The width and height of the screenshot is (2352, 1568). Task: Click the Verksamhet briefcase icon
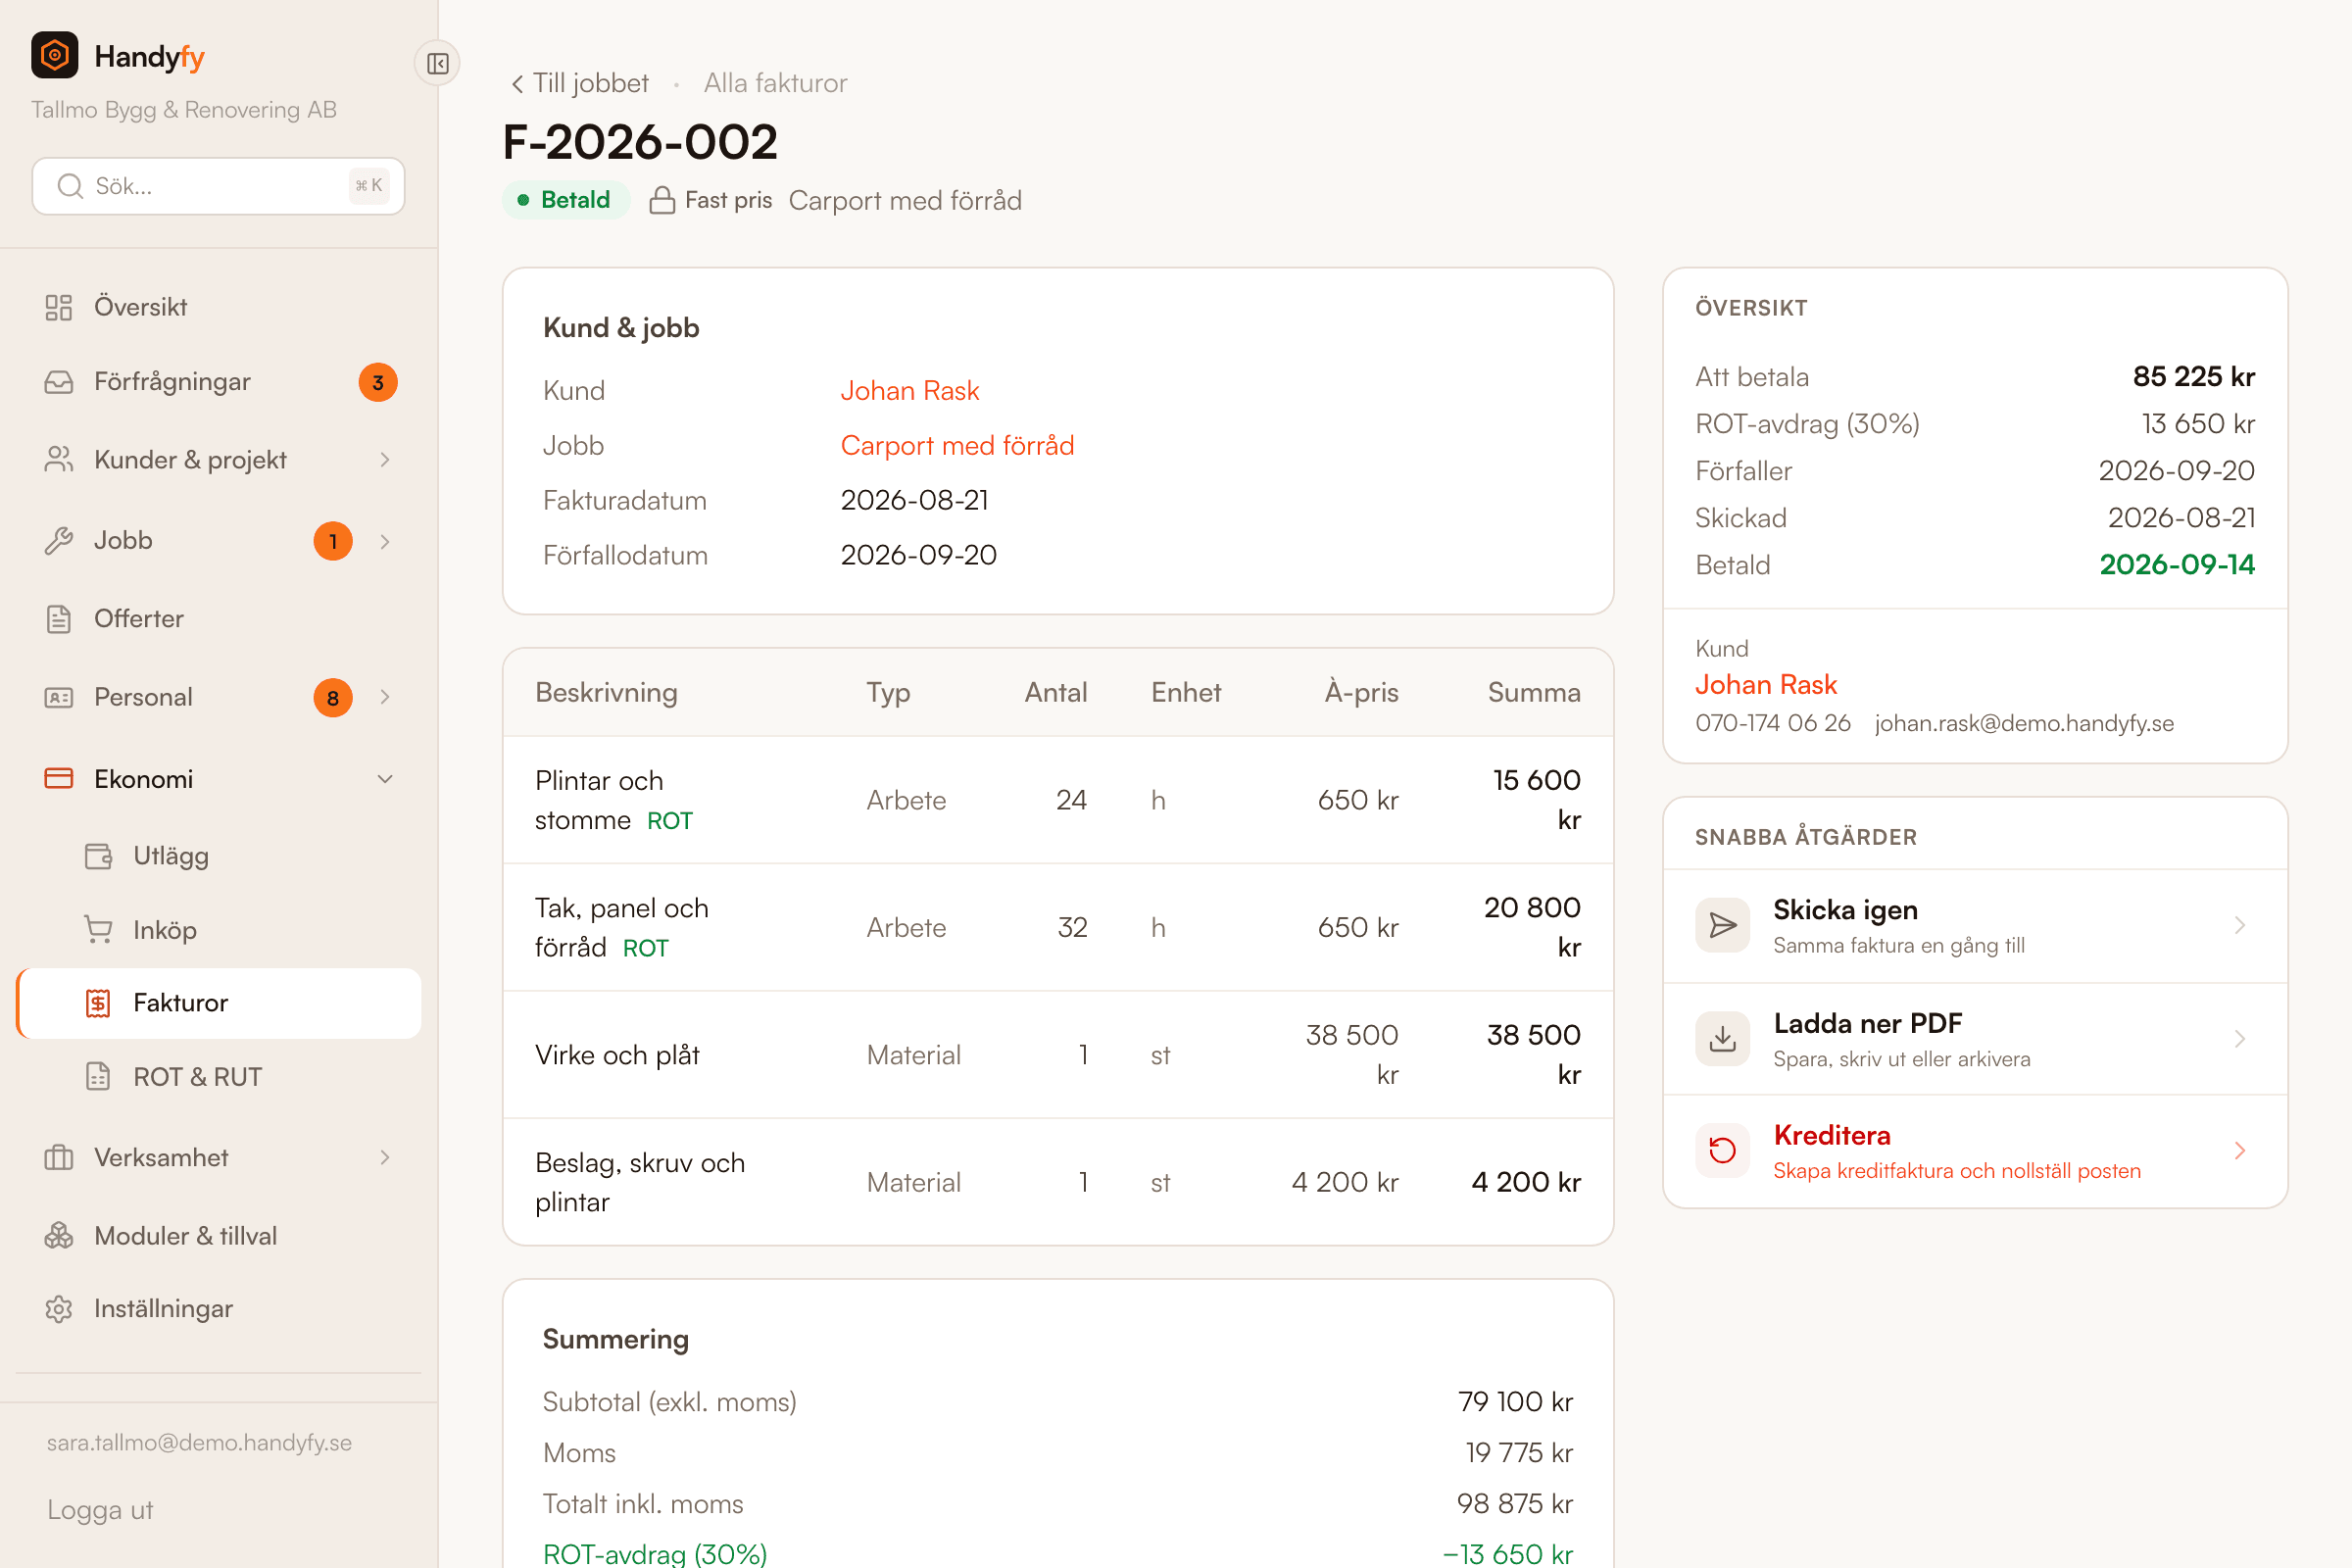tap(59, 1158)
